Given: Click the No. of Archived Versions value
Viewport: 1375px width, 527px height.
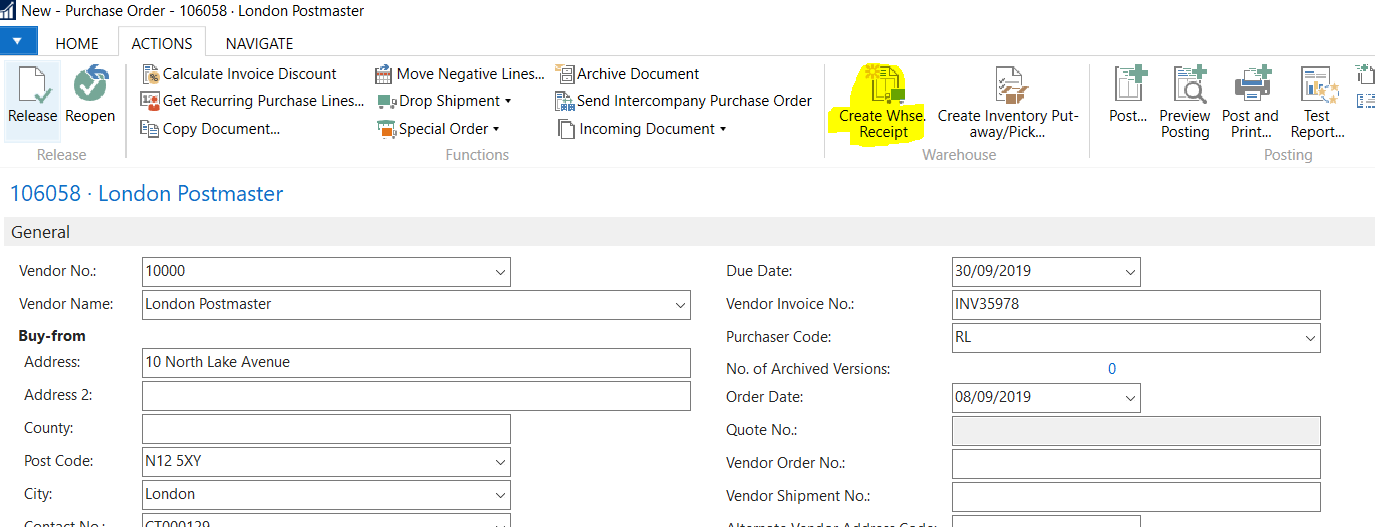Looking at the screenshot, I should click(x=1111, y=369).
